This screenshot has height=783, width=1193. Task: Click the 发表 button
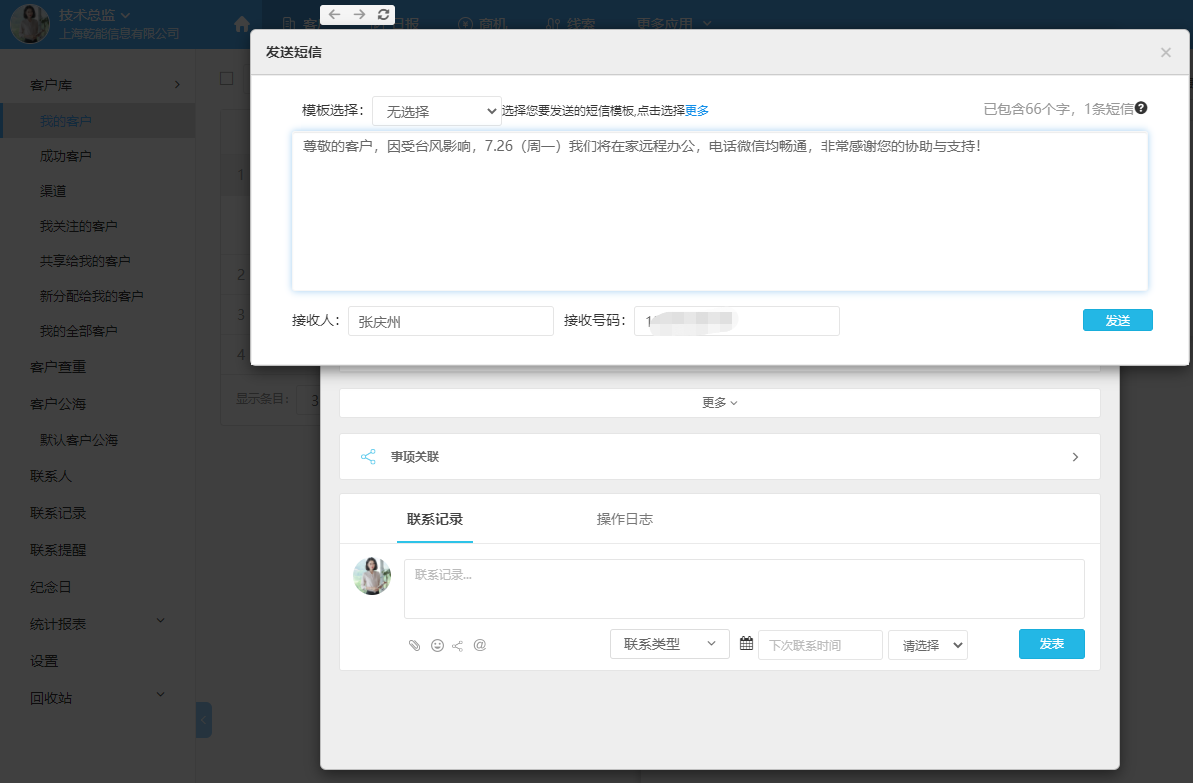click(1051, 644)
